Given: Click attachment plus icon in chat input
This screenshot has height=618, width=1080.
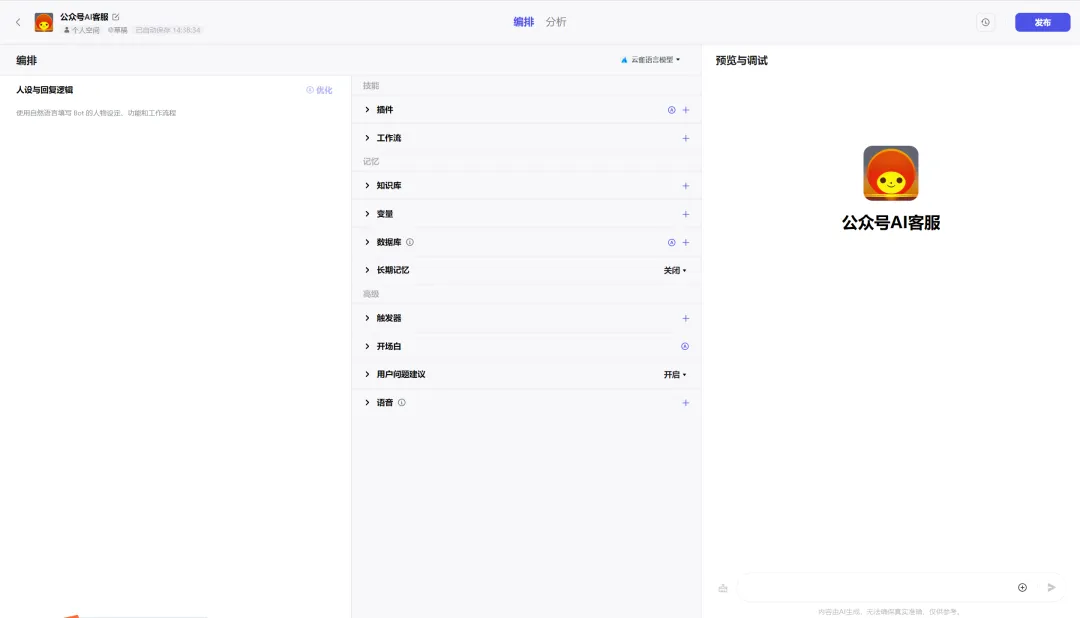Looking at the screenshot, I should pos(1022,587).
